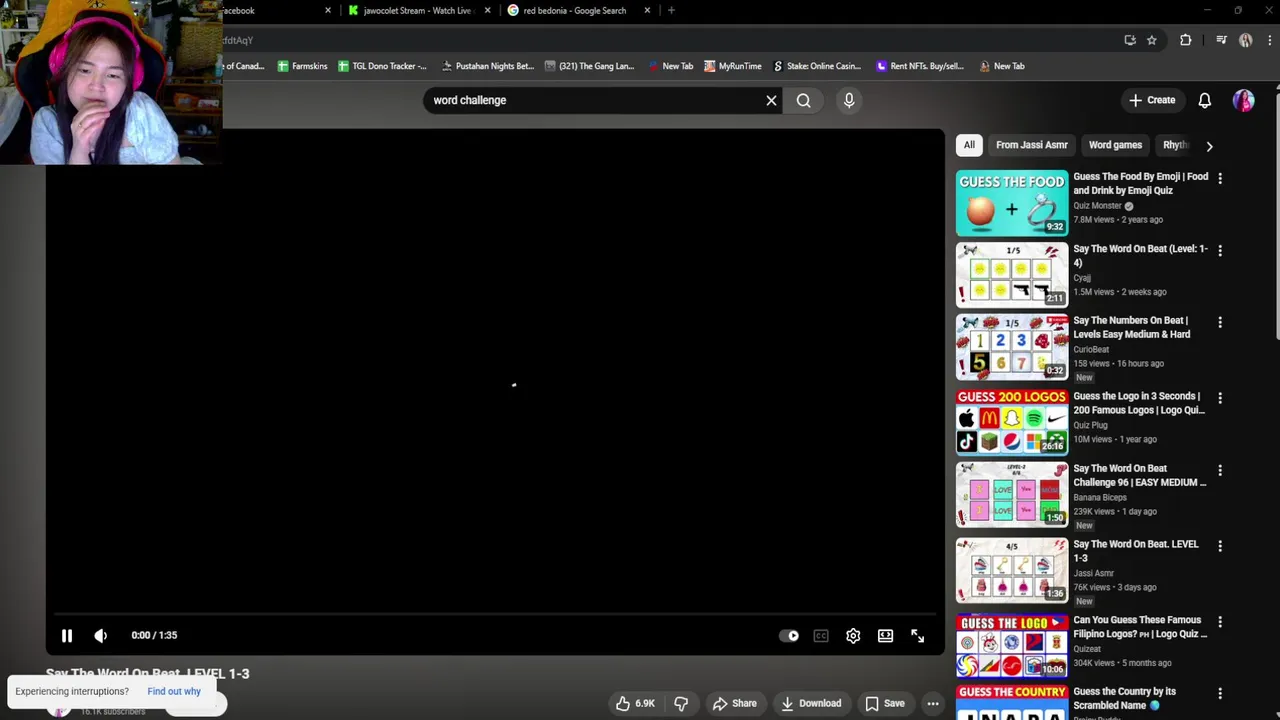The image size is (1280, 720).
Task: Clear the search box with the X
Action: click(x=771, y=100)
